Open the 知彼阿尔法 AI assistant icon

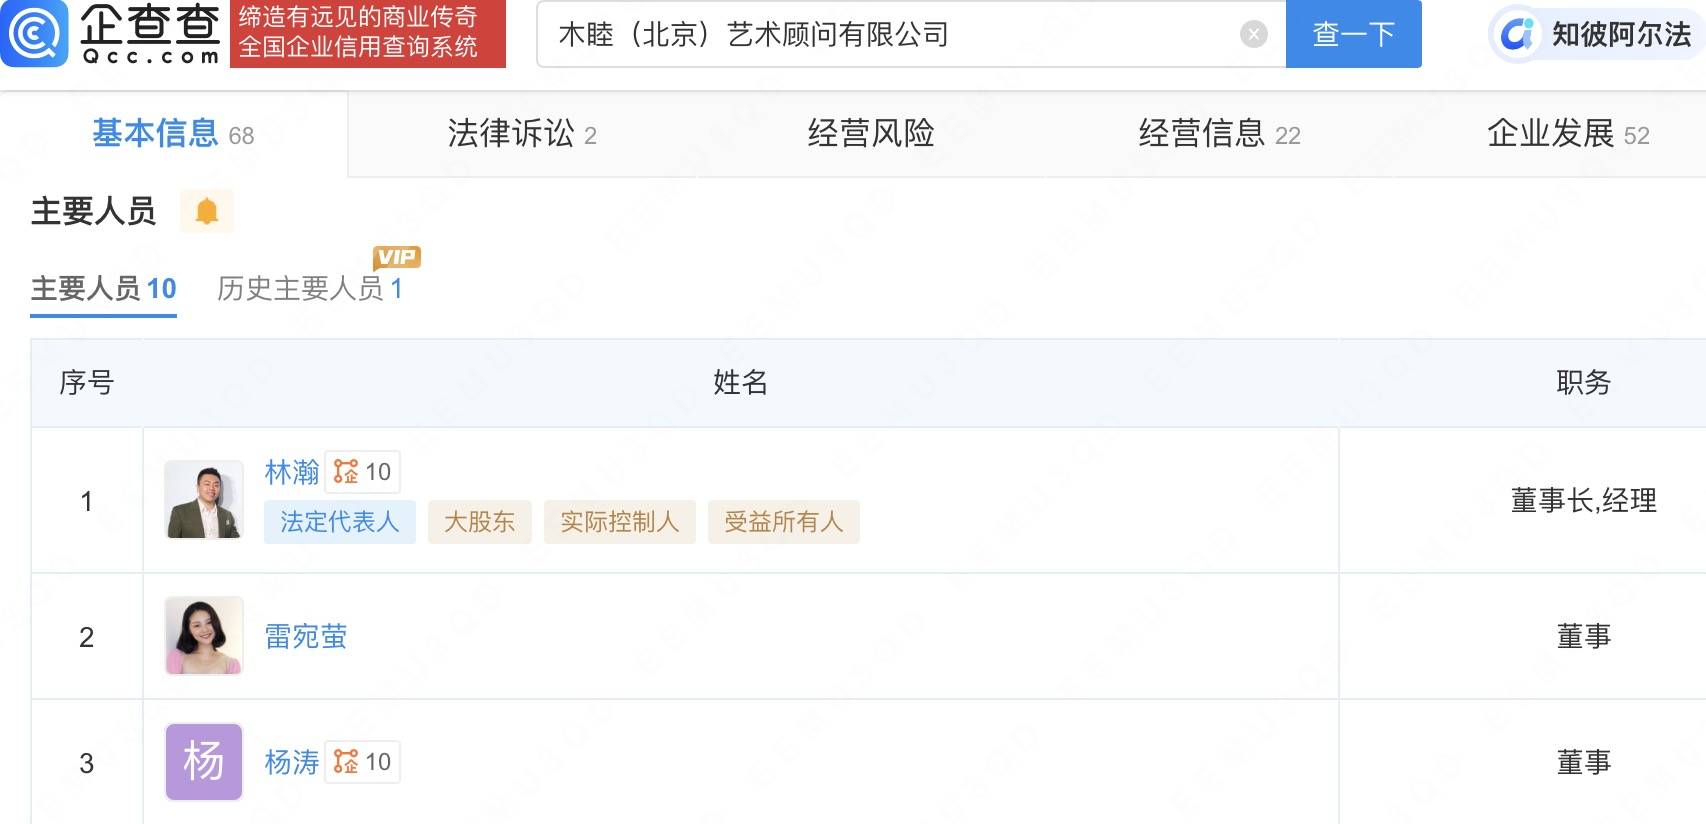click(1517, 34)
